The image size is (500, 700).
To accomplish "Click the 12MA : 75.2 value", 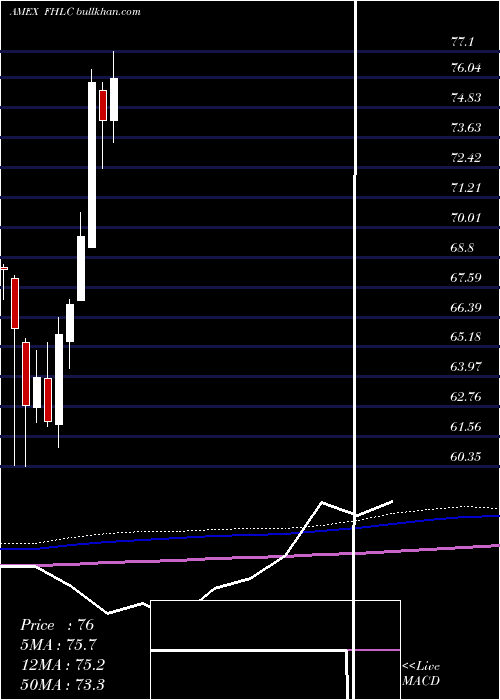I will 62,665.
